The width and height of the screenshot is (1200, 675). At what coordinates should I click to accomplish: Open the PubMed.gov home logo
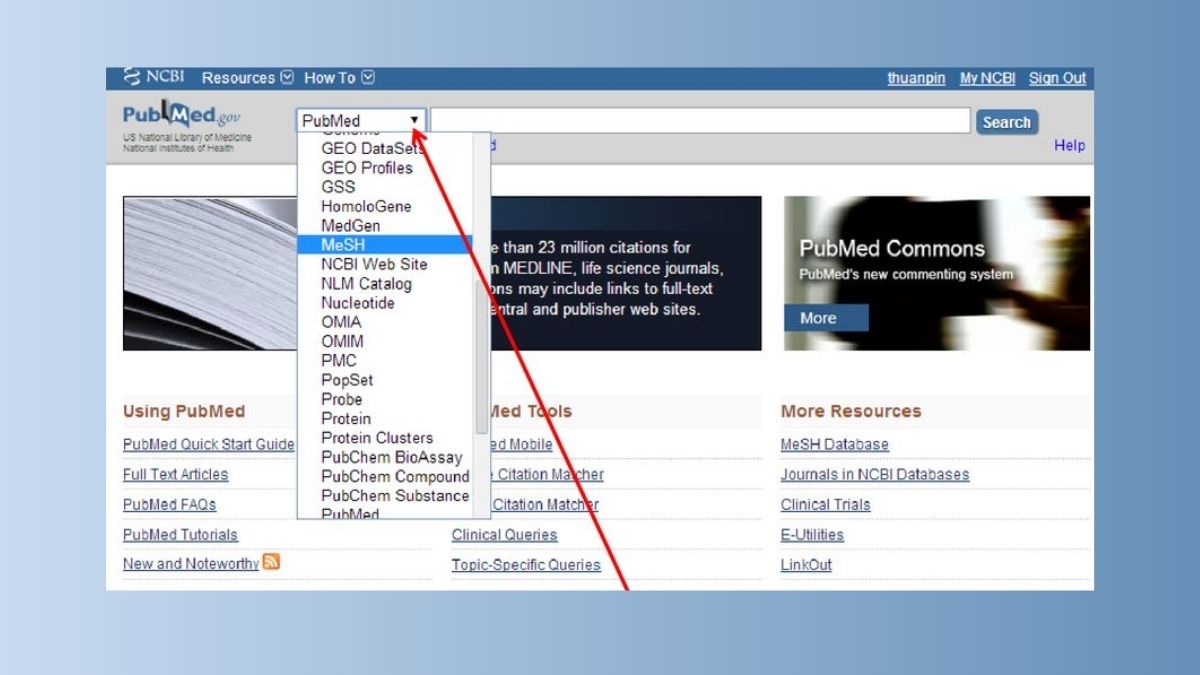tap(182, 116)
